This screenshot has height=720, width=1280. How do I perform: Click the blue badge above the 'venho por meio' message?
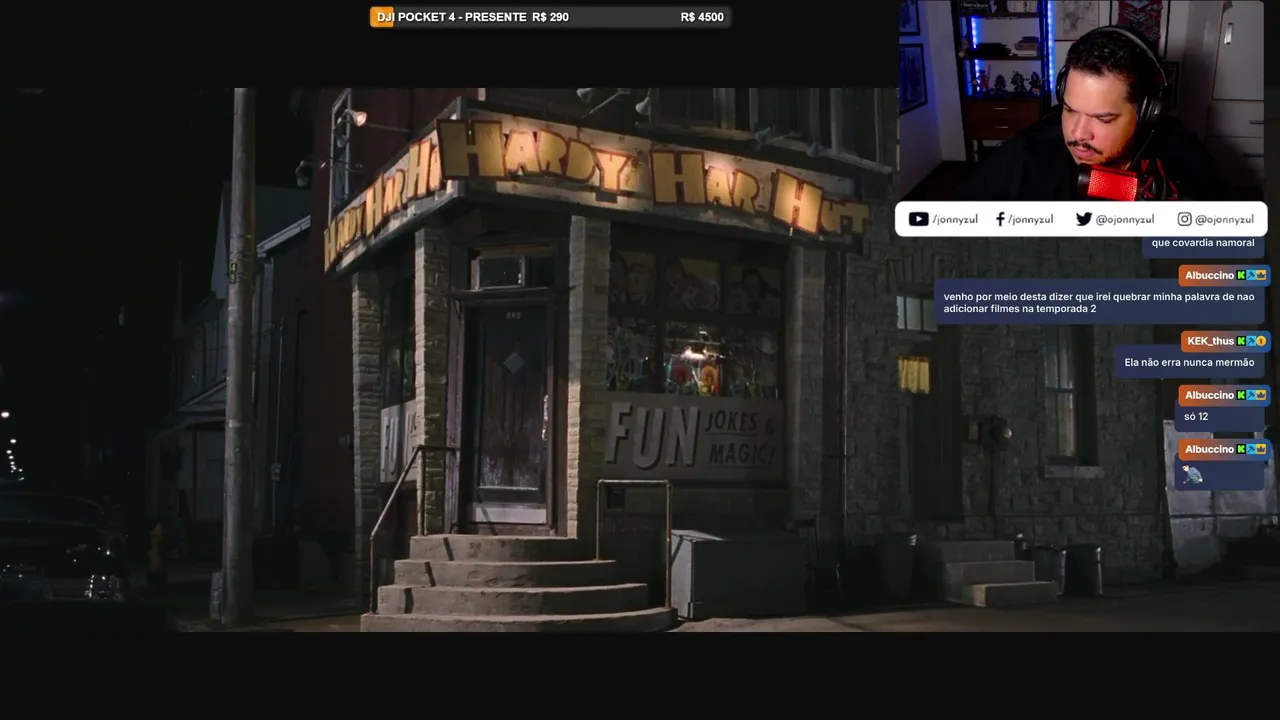point(1251,275)
